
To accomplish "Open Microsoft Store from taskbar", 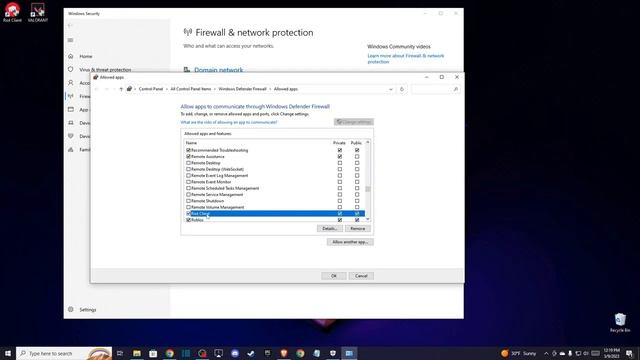I will (x=153, y=353).
